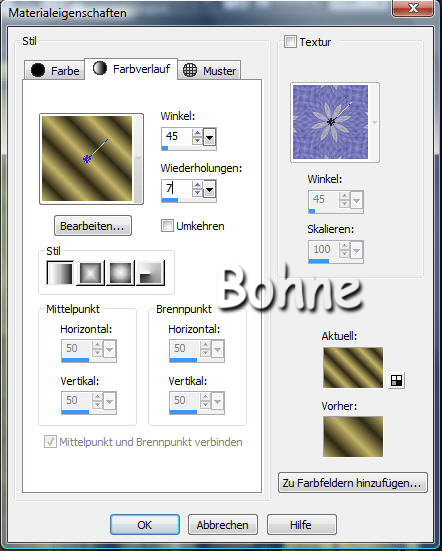
Task: Expand the gradient preview picker dropdown
Action: point(138,158)
